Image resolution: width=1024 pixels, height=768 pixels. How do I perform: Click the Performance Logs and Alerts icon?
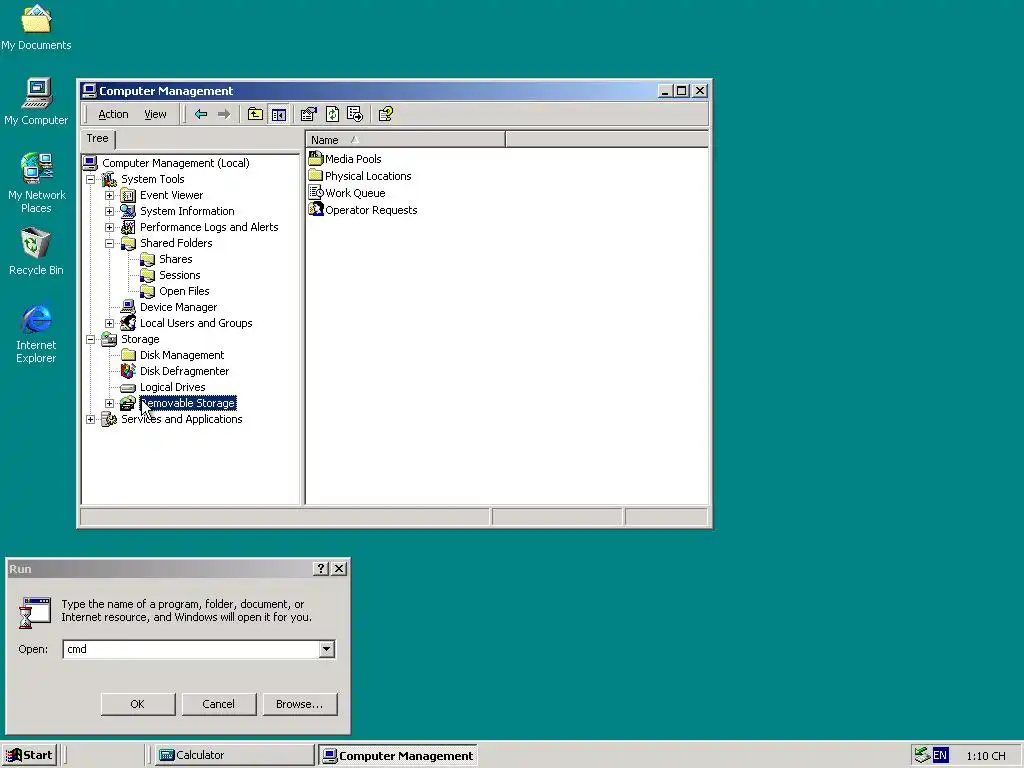(x=128, y=227)
